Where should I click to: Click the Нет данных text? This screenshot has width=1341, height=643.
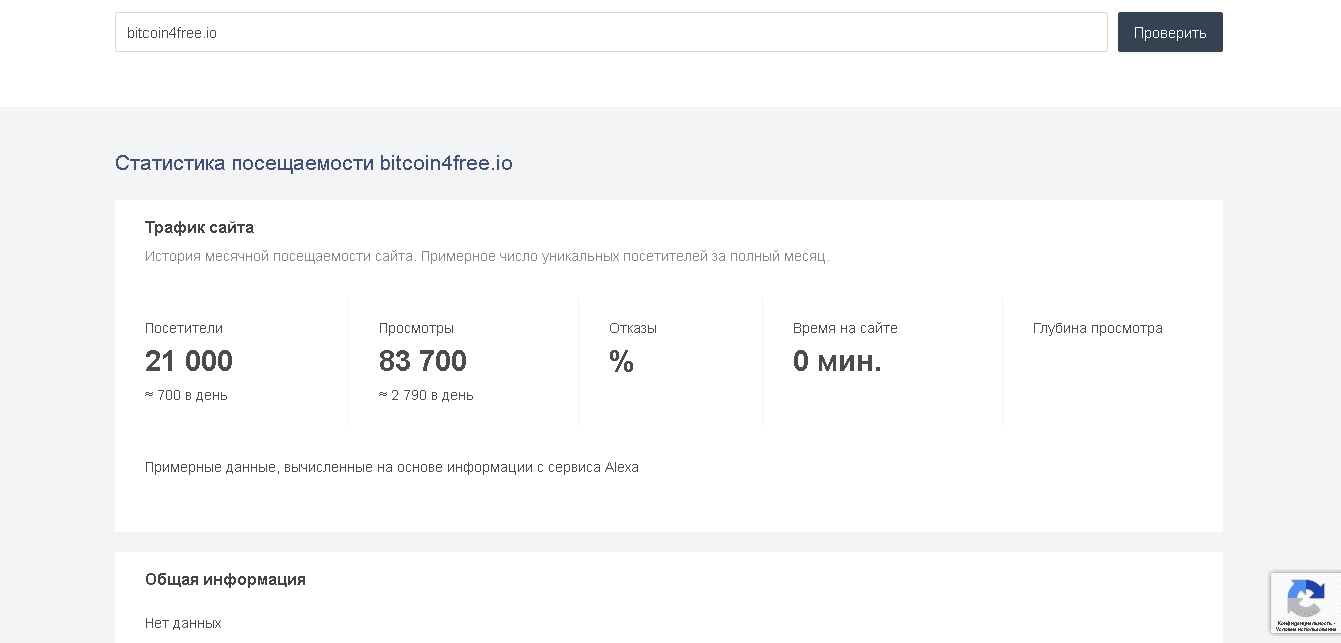click(x=183, y=623)
